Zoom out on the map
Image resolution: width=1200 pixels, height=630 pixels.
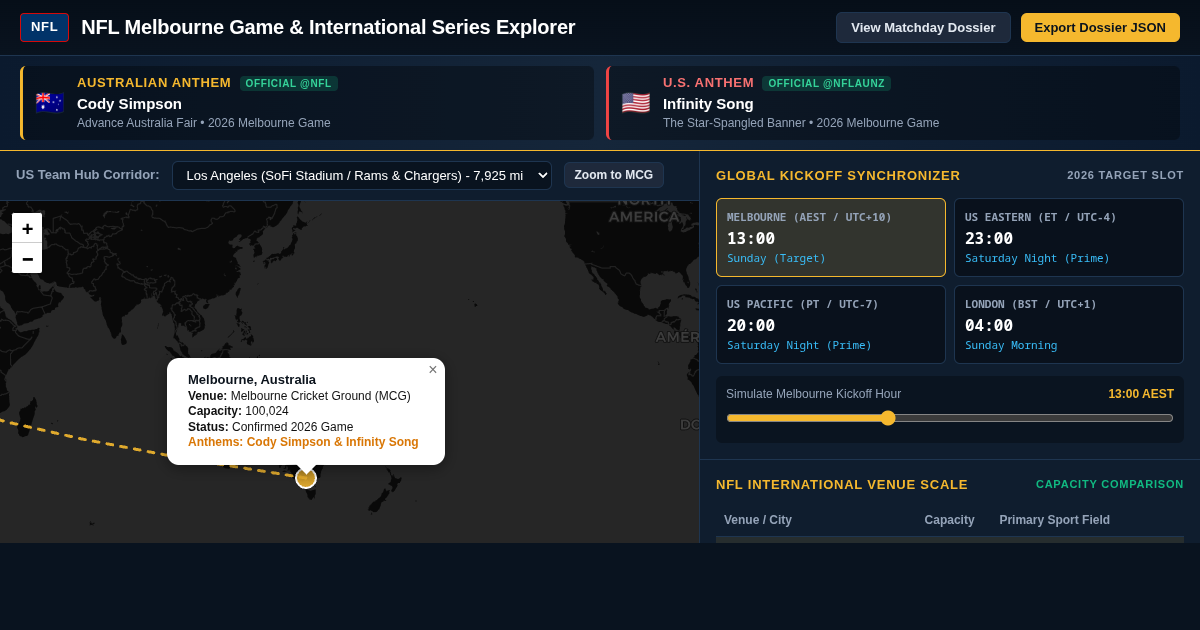[x=27, y=258]
